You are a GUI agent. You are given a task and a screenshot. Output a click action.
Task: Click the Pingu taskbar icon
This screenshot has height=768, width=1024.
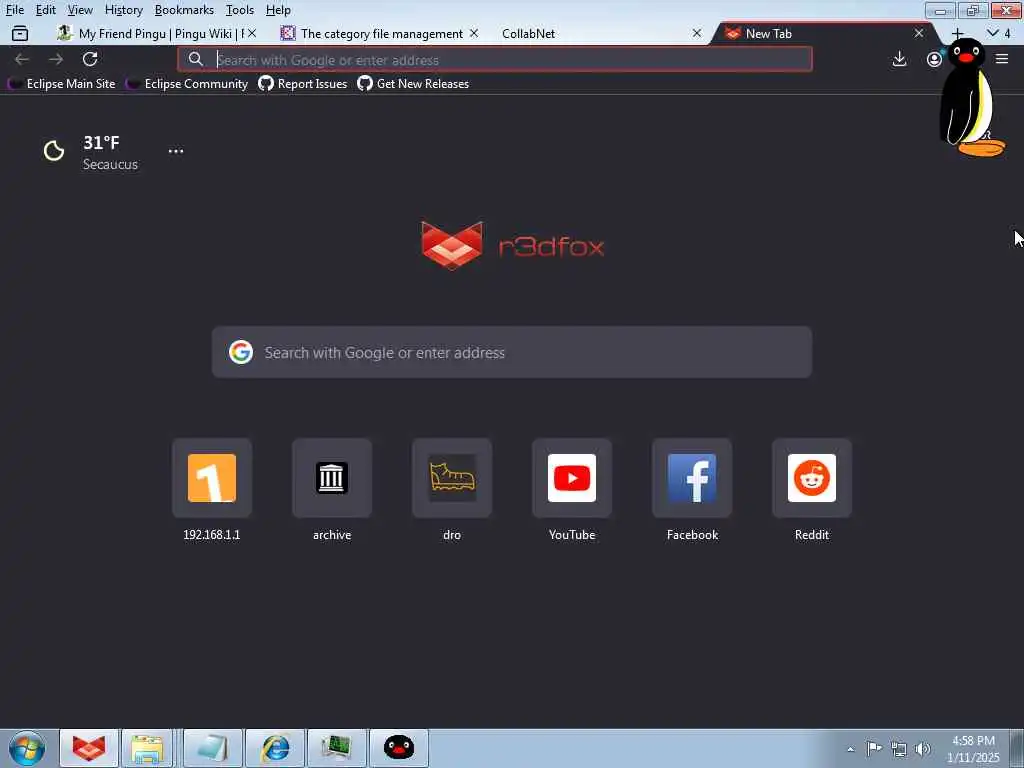[398, 748]
